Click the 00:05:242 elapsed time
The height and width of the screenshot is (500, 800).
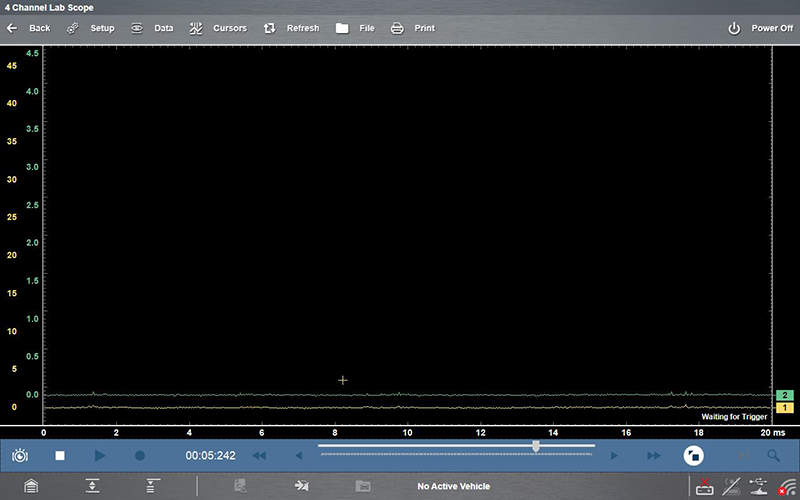pos(210,455)
